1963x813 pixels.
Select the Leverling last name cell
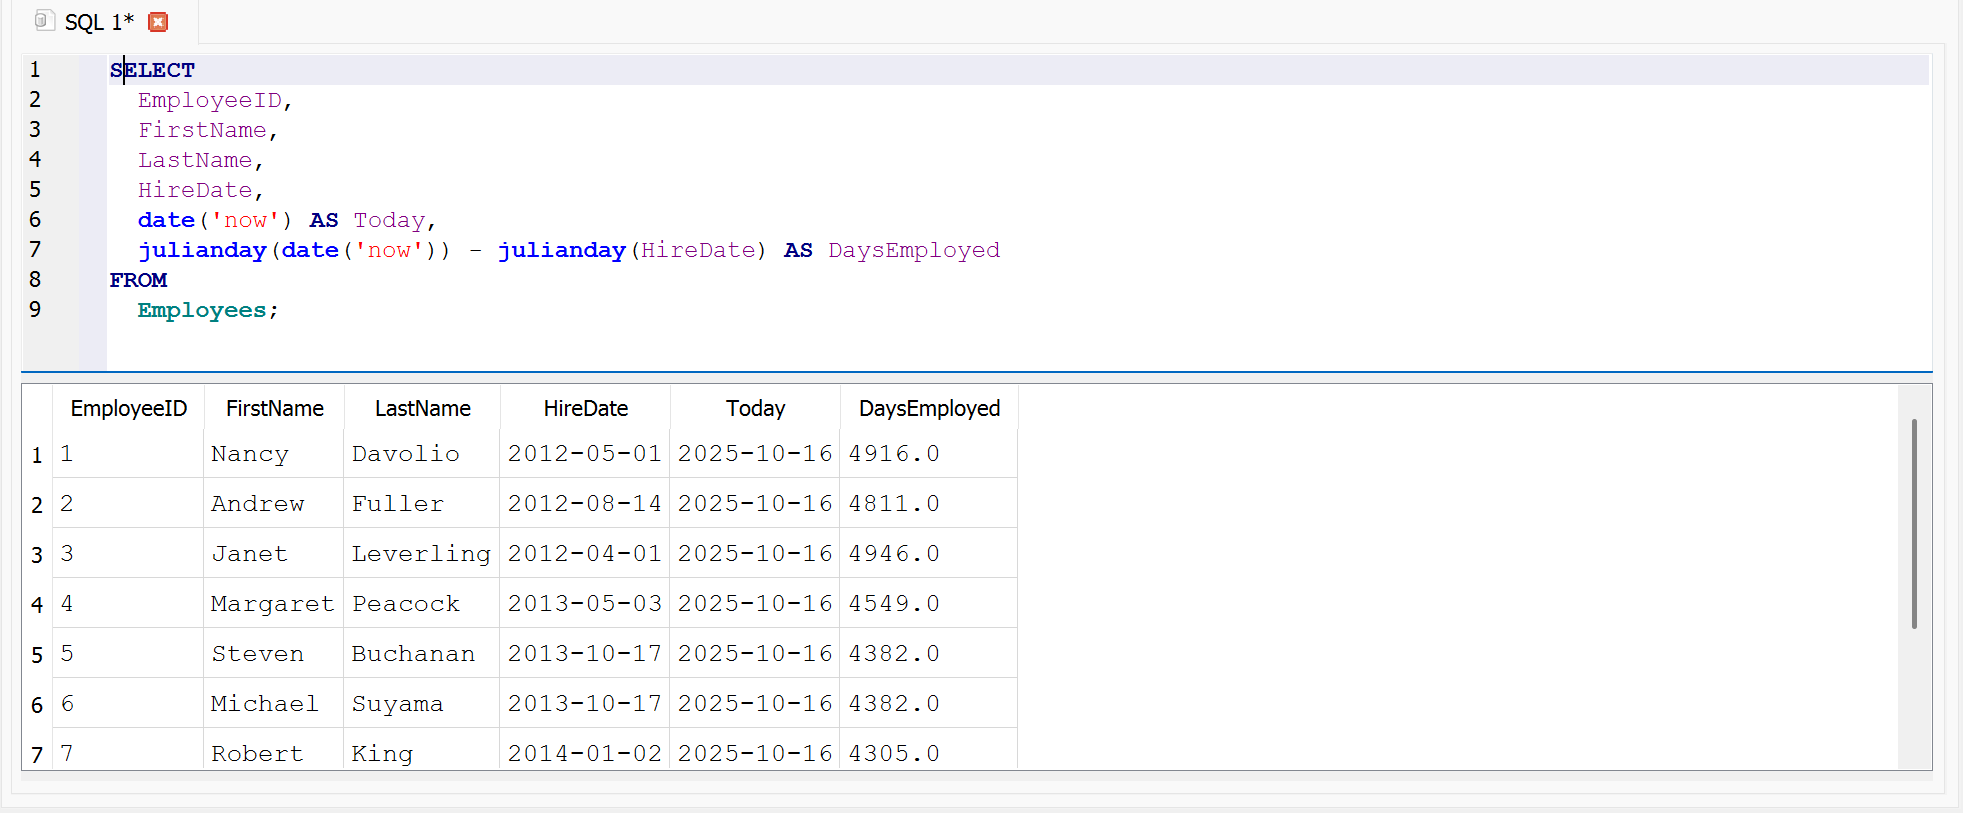click(x=421, y=554)
